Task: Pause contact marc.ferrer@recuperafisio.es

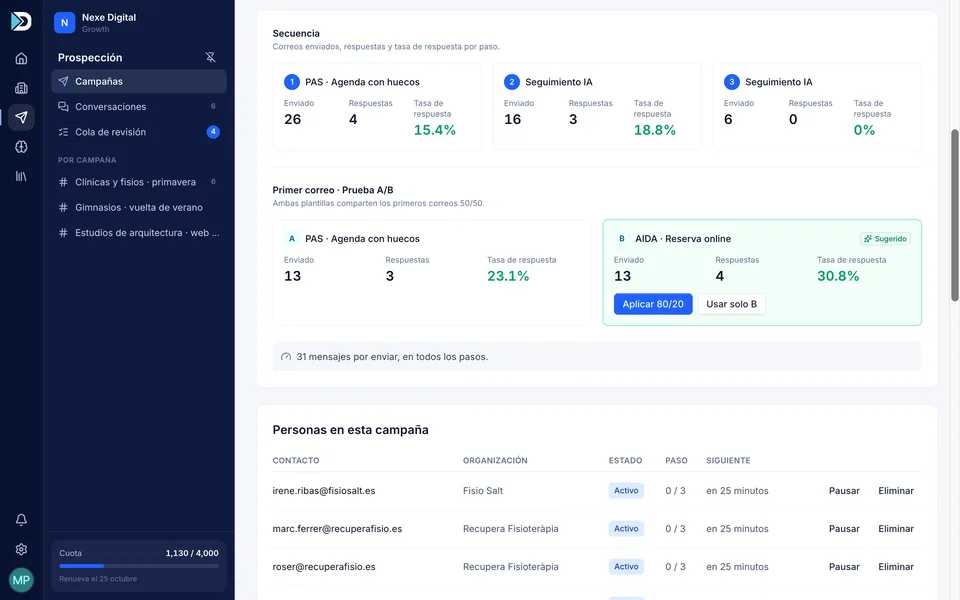Action: [844, 529]
